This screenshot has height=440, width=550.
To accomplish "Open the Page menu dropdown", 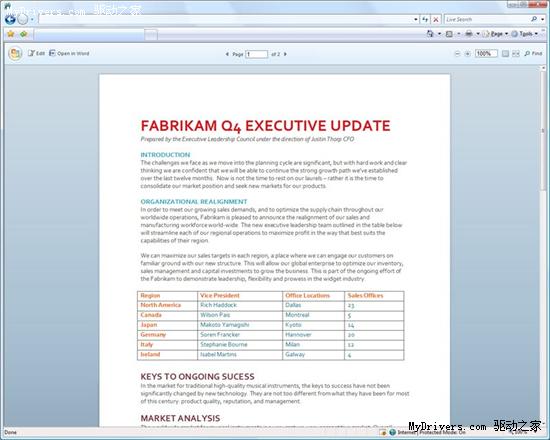I will [495, 34].
